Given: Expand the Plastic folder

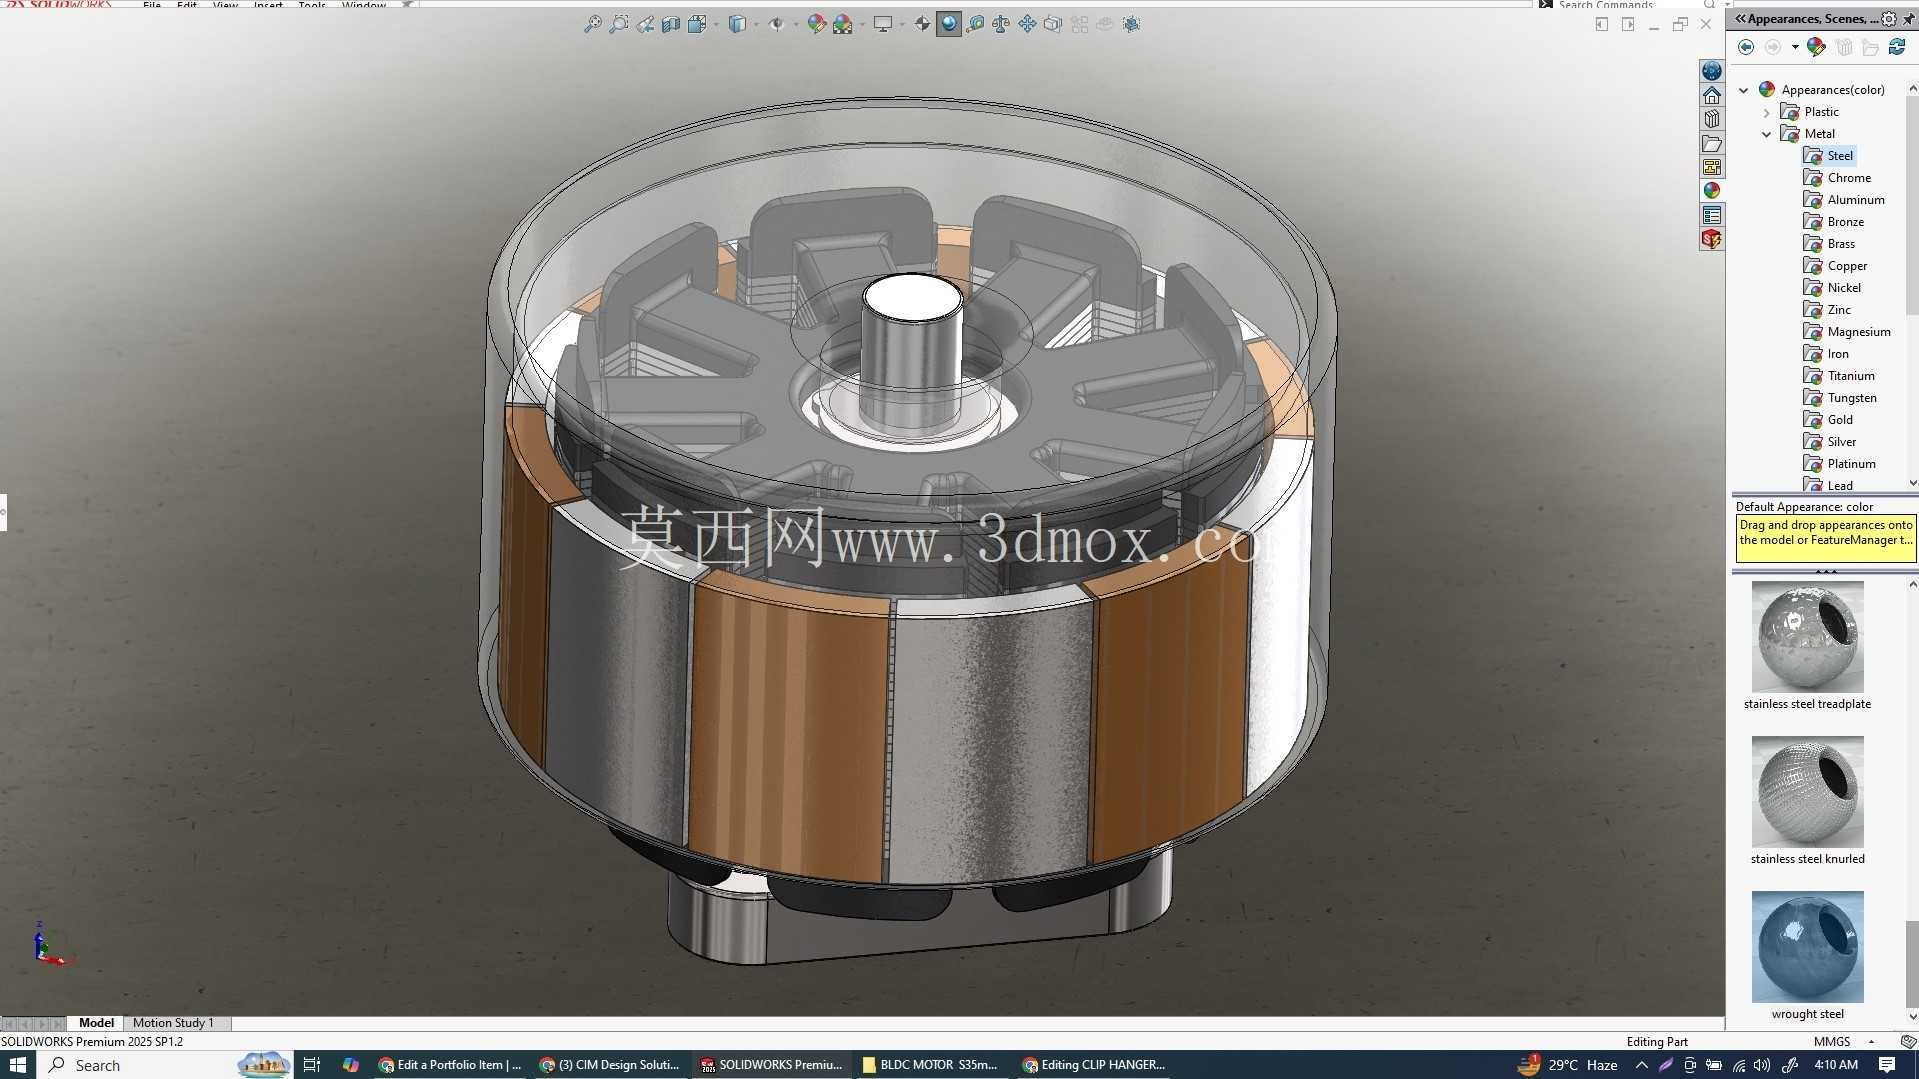Looking at the screenshot, I should (1767, 112).
